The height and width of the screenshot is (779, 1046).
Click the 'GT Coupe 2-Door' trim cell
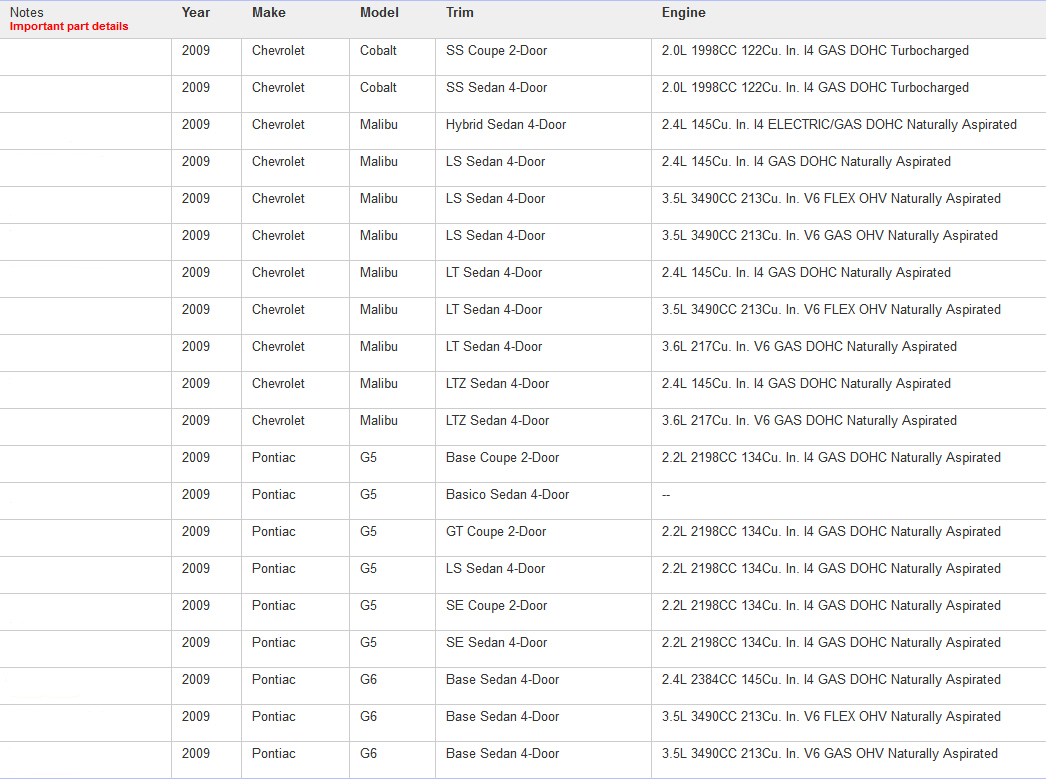click(x=496, y=532)
